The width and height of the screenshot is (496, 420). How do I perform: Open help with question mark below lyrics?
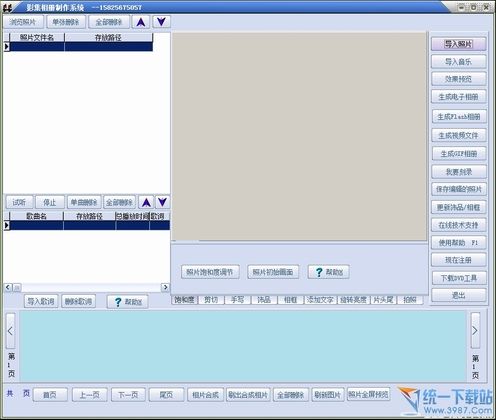pyautogui.click(x=128, y=302)
